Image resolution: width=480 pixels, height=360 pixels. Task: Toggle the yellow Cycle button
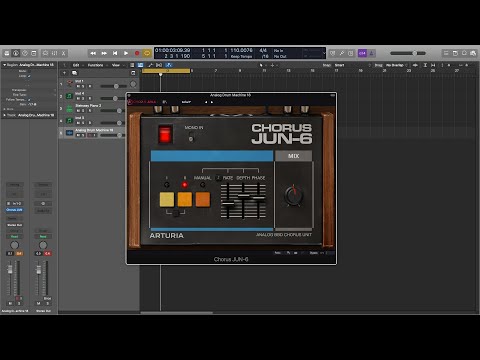pos(147,53)
